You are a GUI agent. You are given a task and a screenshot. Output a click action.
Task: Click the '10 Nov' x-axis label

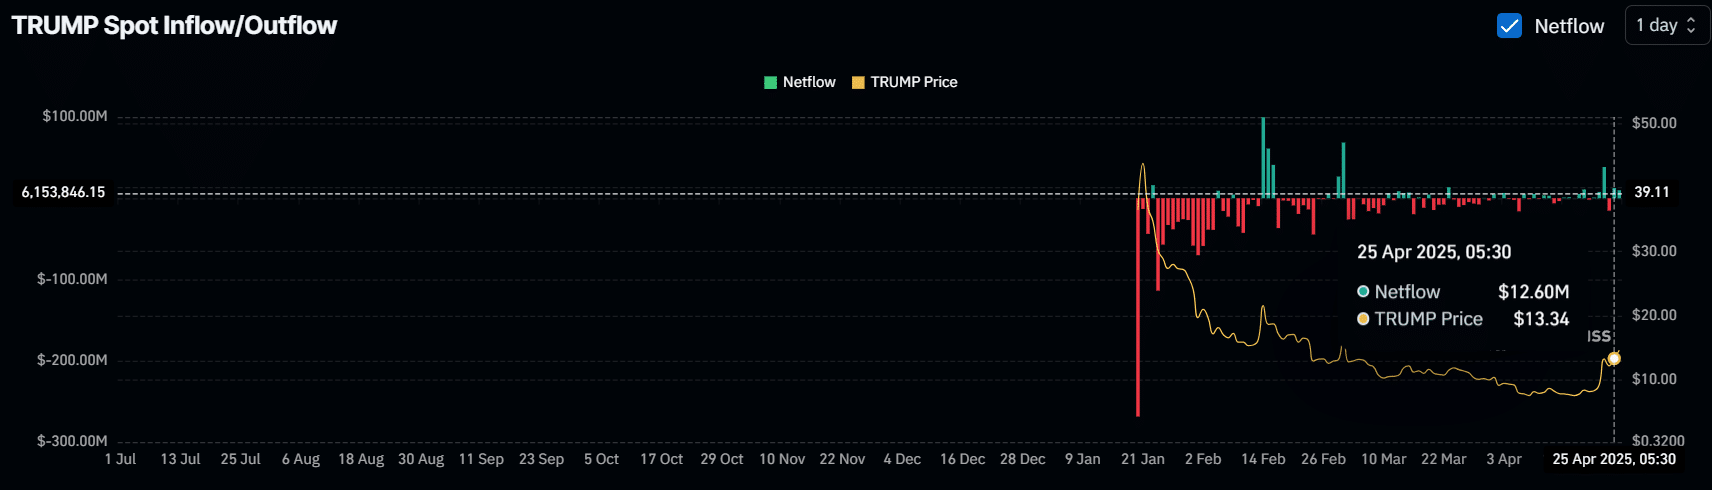coord(782,459)
